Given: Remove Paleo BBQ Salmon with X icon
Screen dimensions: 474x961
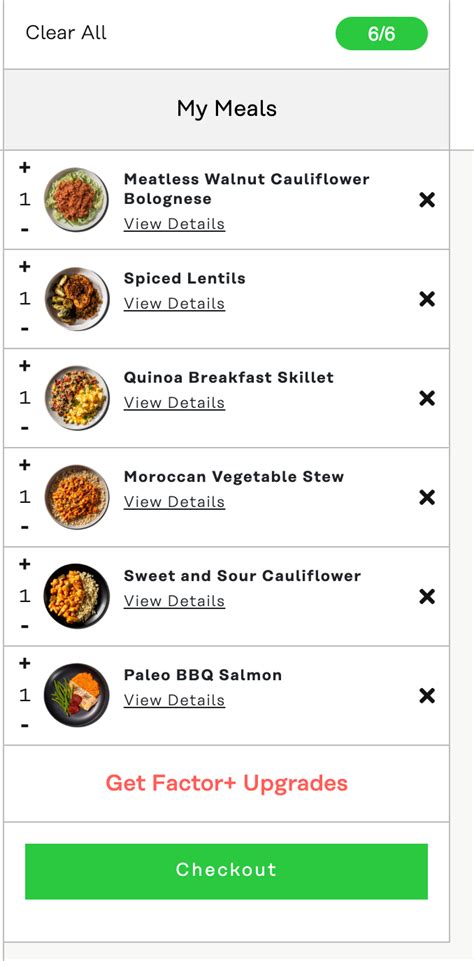Looking at the screenshot, I should coord(427,696).
